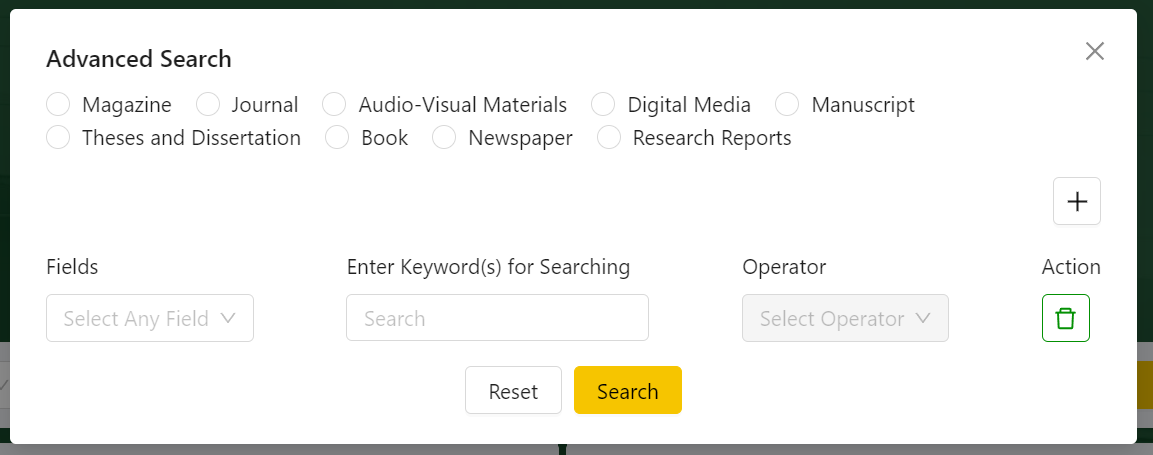Click the Enter Keyword(s) for Searching label

pyautogui.click(x=488, y=267)
